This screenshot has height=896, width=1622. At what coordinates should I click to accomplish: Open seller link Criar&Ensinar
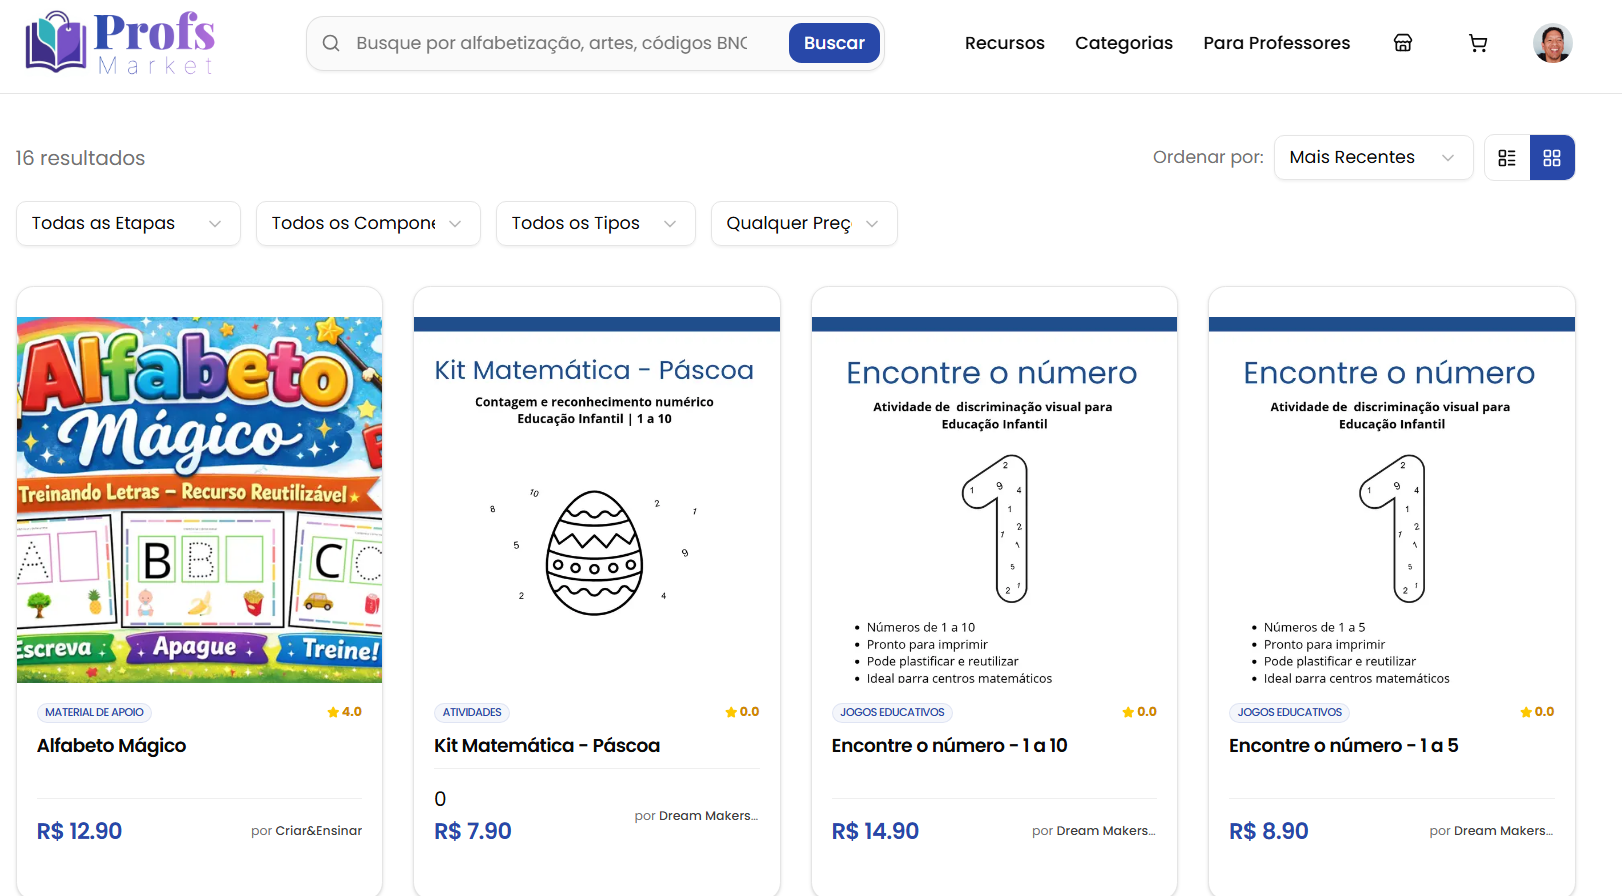318,830
